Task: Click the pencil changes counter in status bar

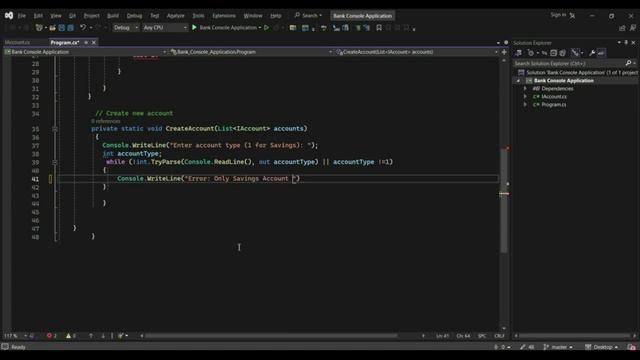Action: tap(527, 347)
